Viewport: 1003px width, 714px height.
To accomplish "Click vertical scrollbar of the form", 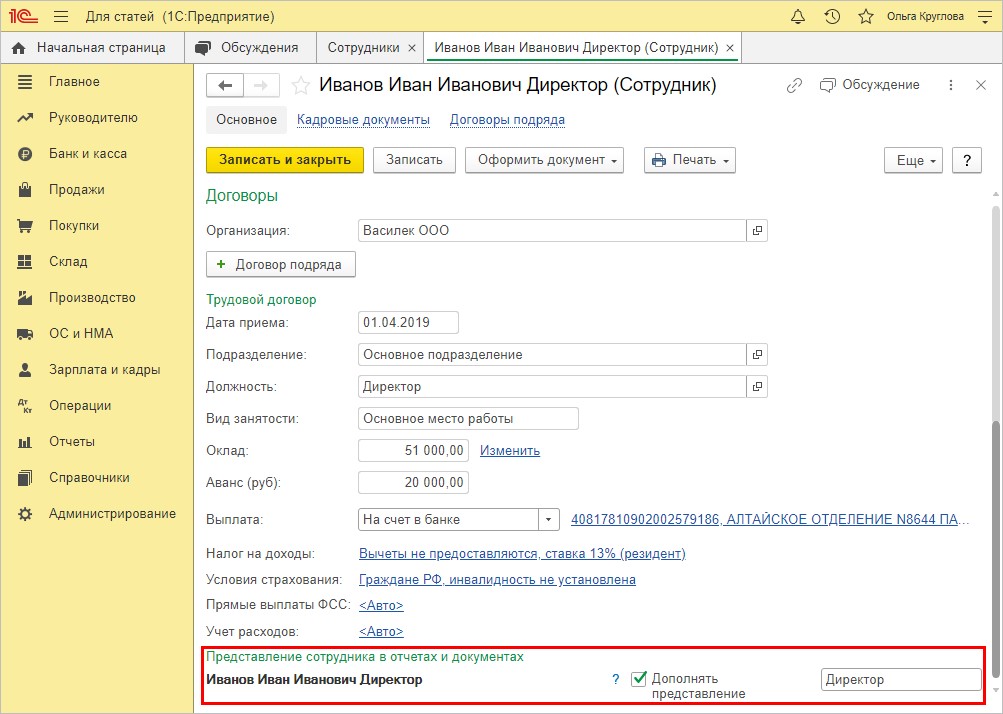I will pyautogui.click(x=996, y=443).
